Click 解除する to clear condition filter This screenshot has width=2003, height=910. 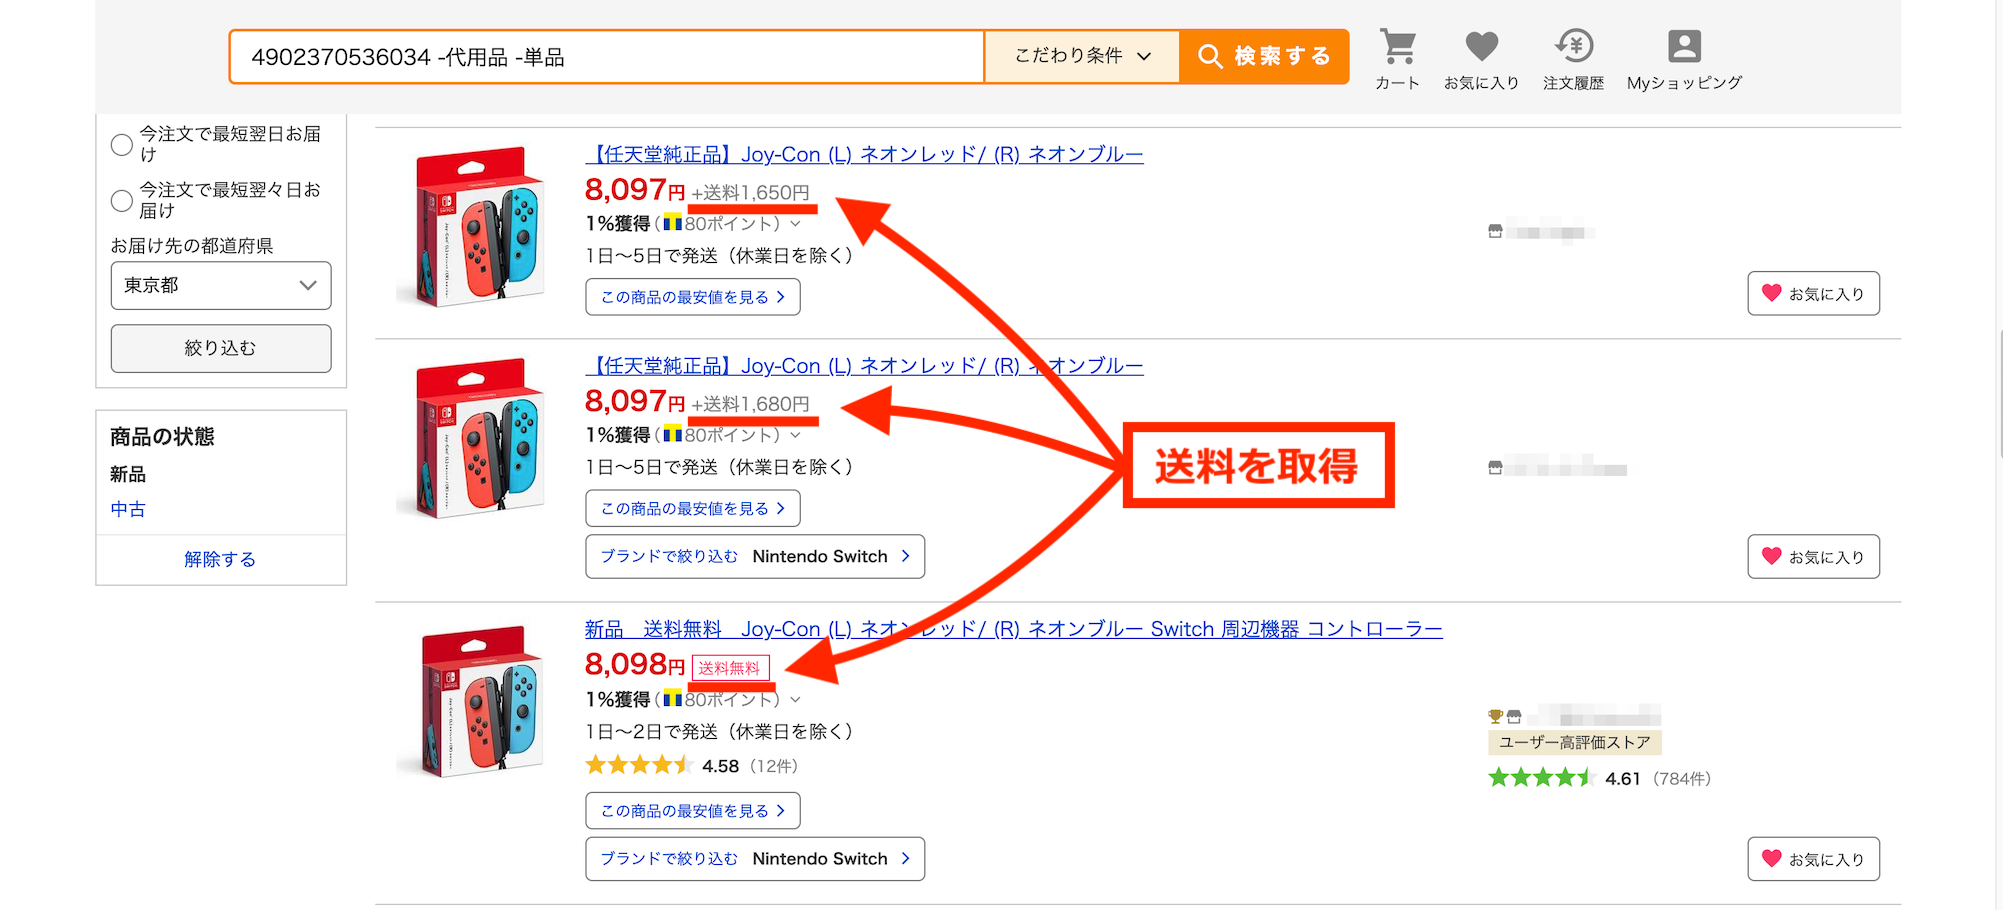pyautogui.click(x=220, y=559)
